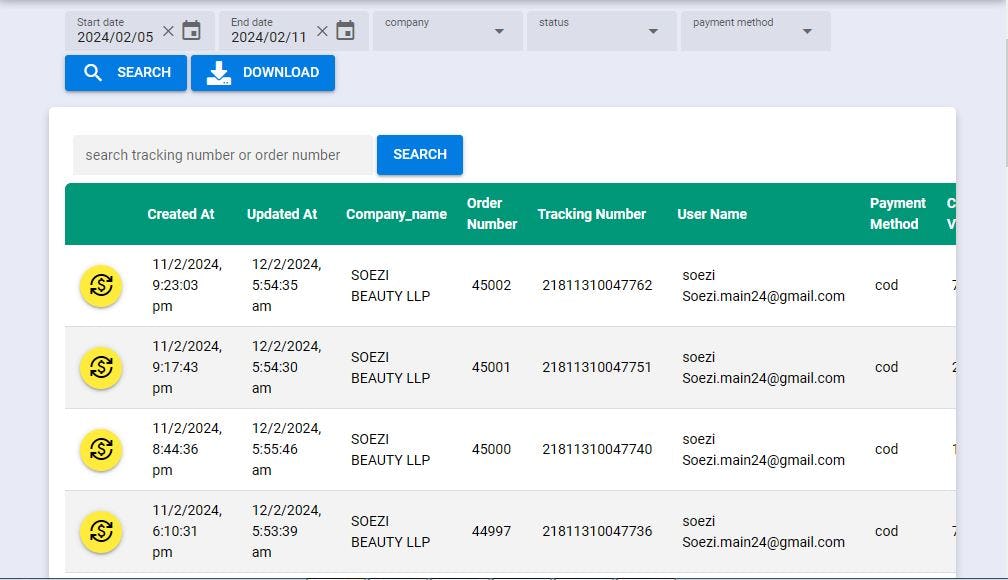Click the Created At column header

point(180,213)
